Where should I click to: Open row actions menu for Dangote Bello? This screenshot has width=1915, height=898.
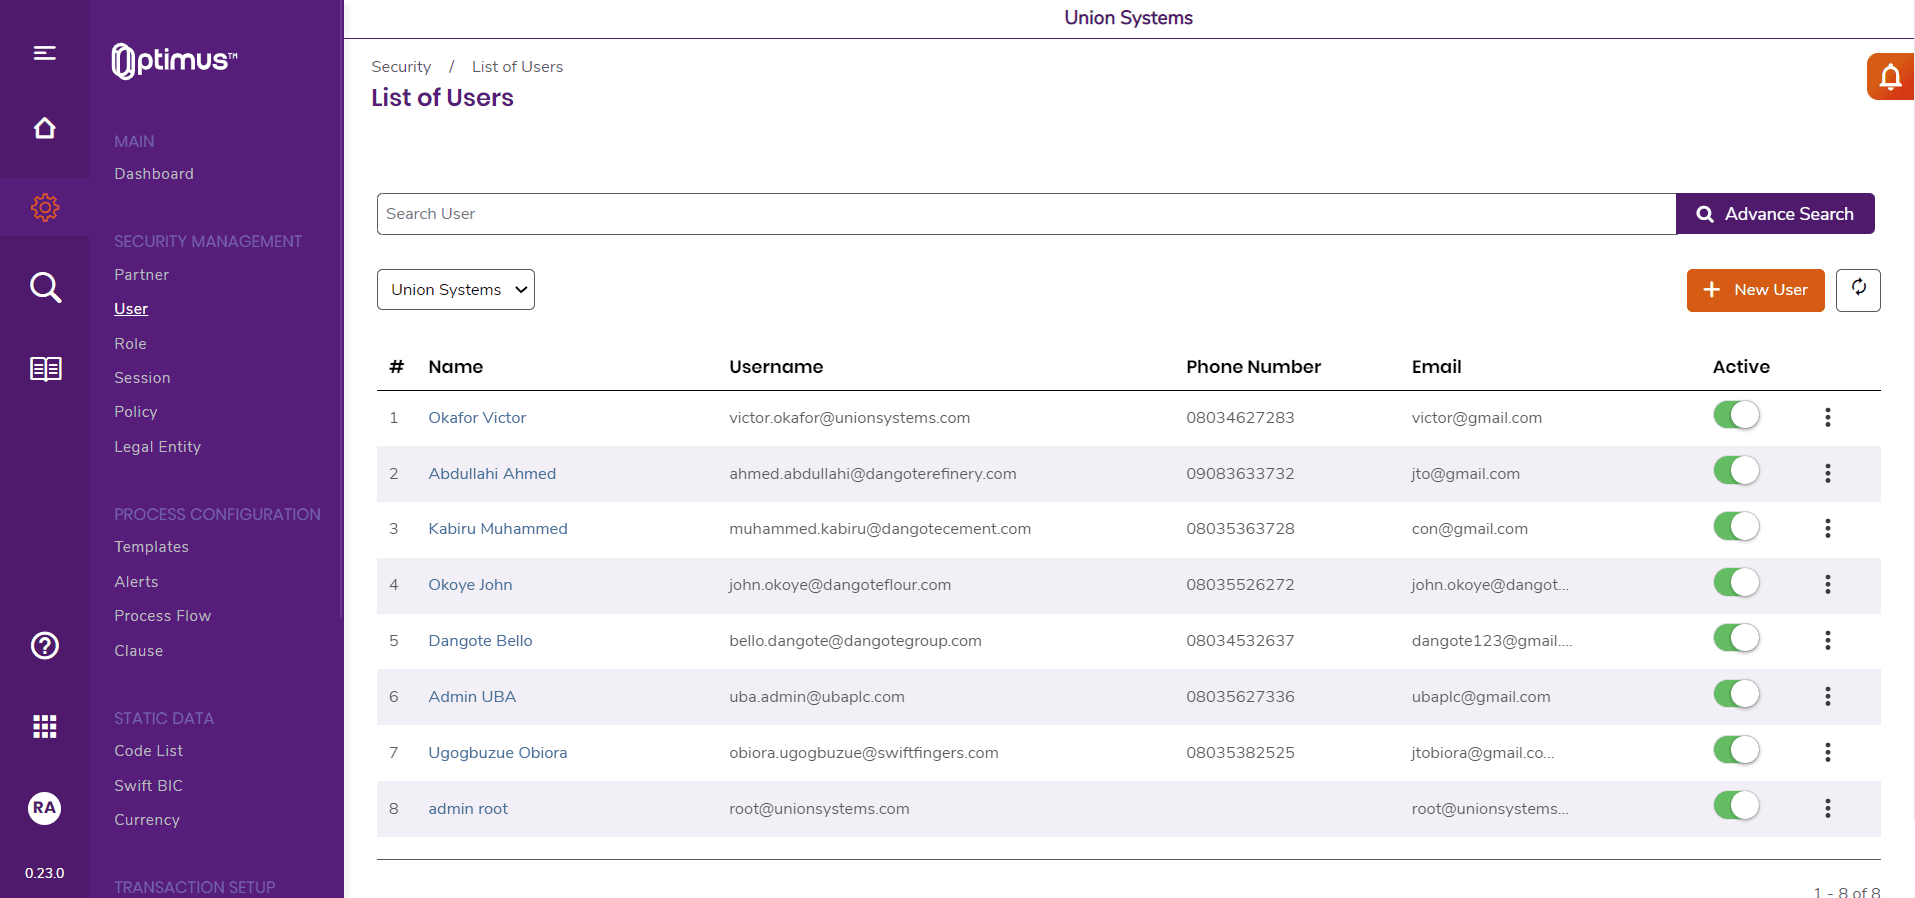pos(1827,641)
